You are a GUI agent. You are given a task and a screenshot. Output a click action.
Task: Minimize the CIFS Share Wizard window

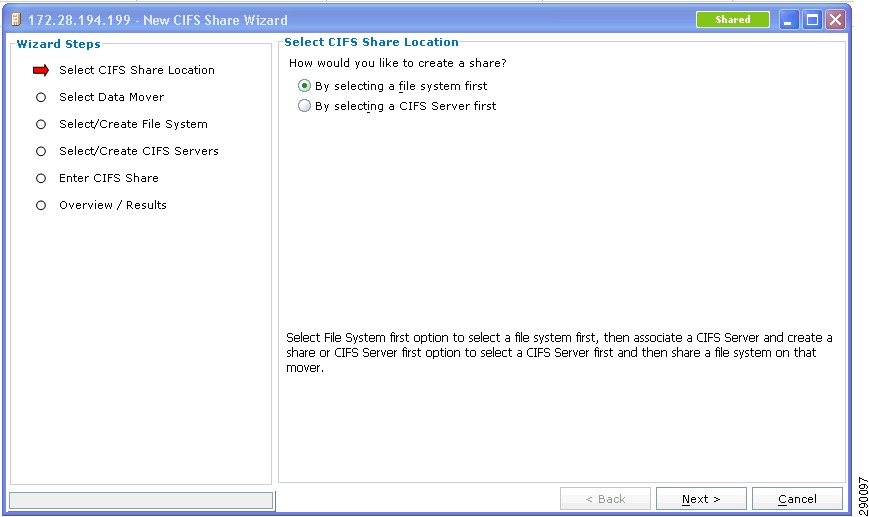coord(788,21)
